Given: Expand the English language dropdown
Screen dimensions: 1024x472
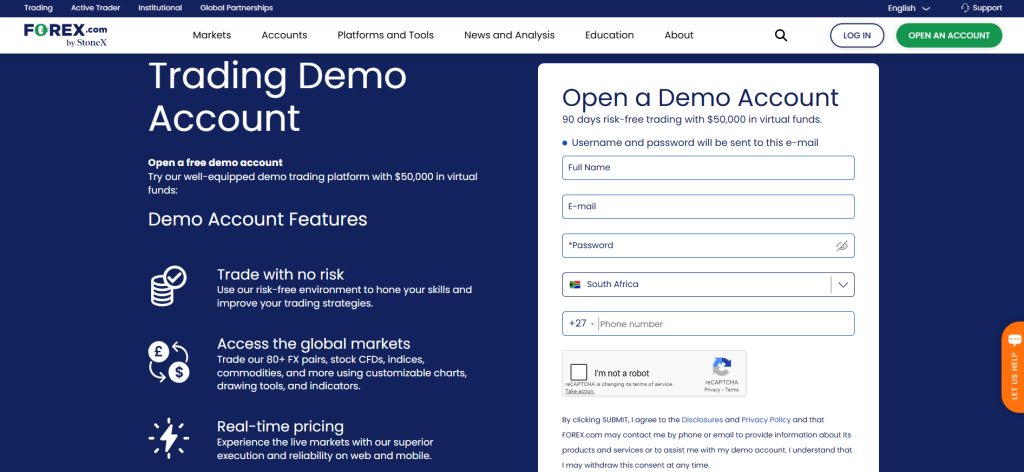Looking at the screenshot, I should click(908, 8).
